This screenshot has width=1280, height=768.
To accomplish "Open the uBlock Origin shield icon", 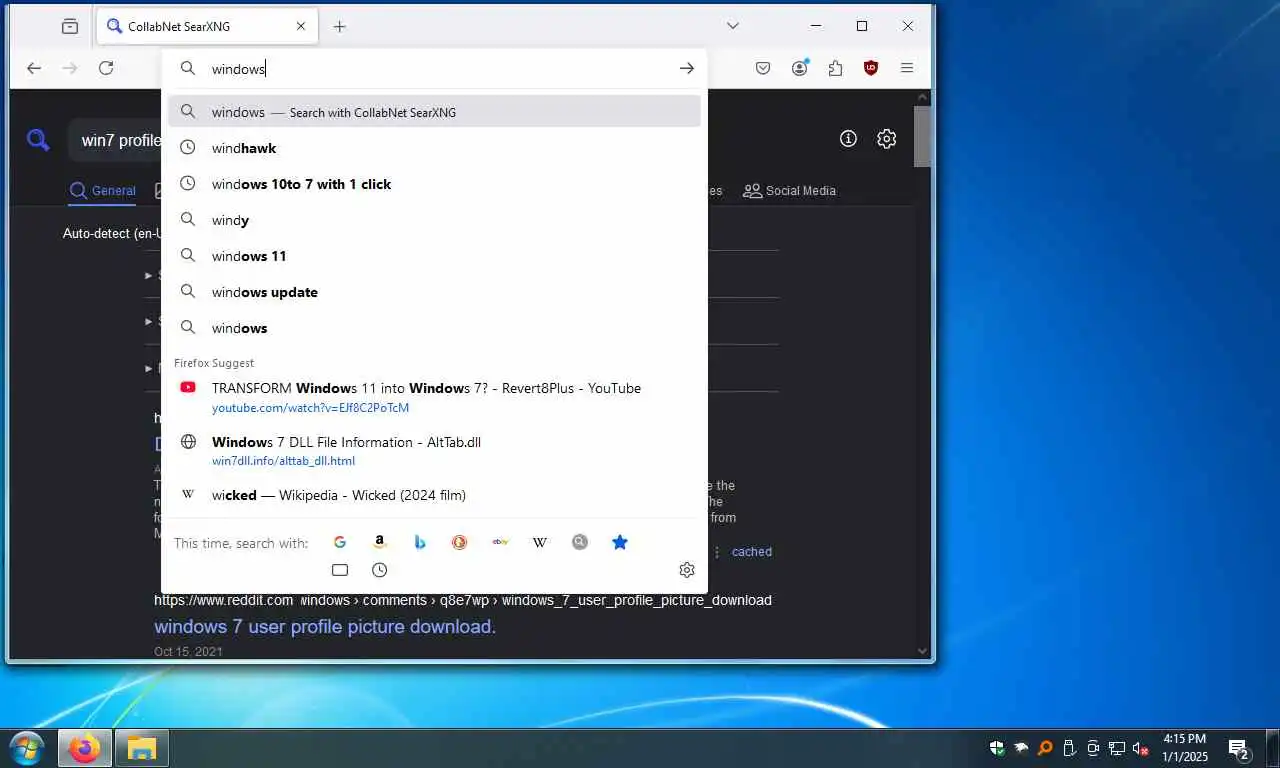I will coord(871,68).
